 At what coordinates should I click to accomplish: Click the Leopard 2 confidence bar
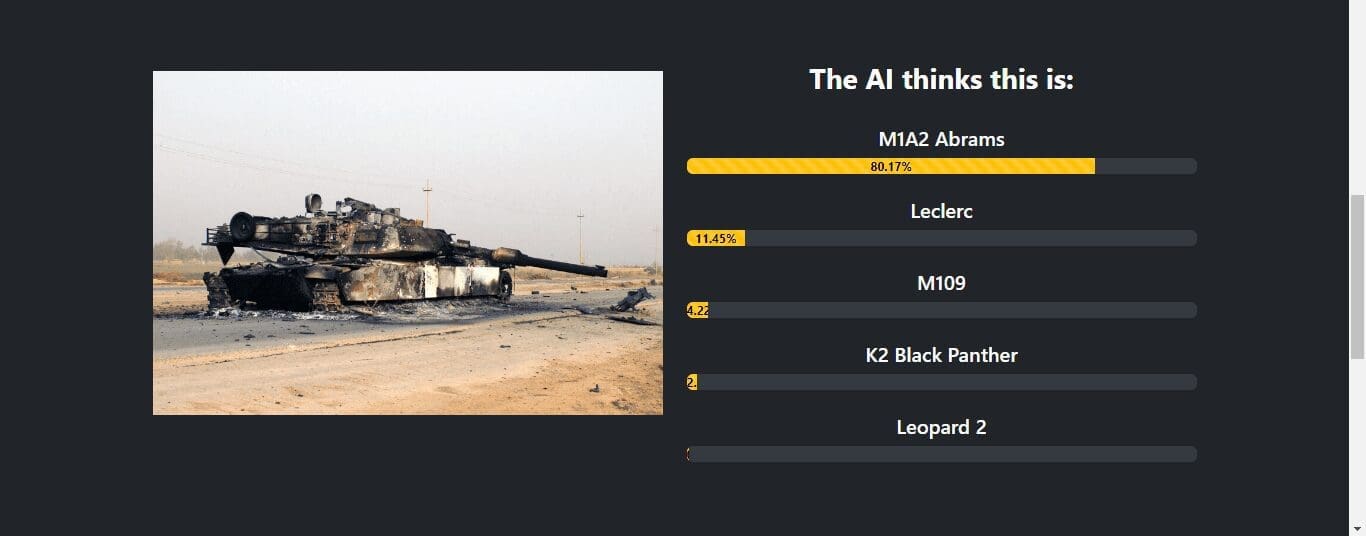[x=941, y=454]
